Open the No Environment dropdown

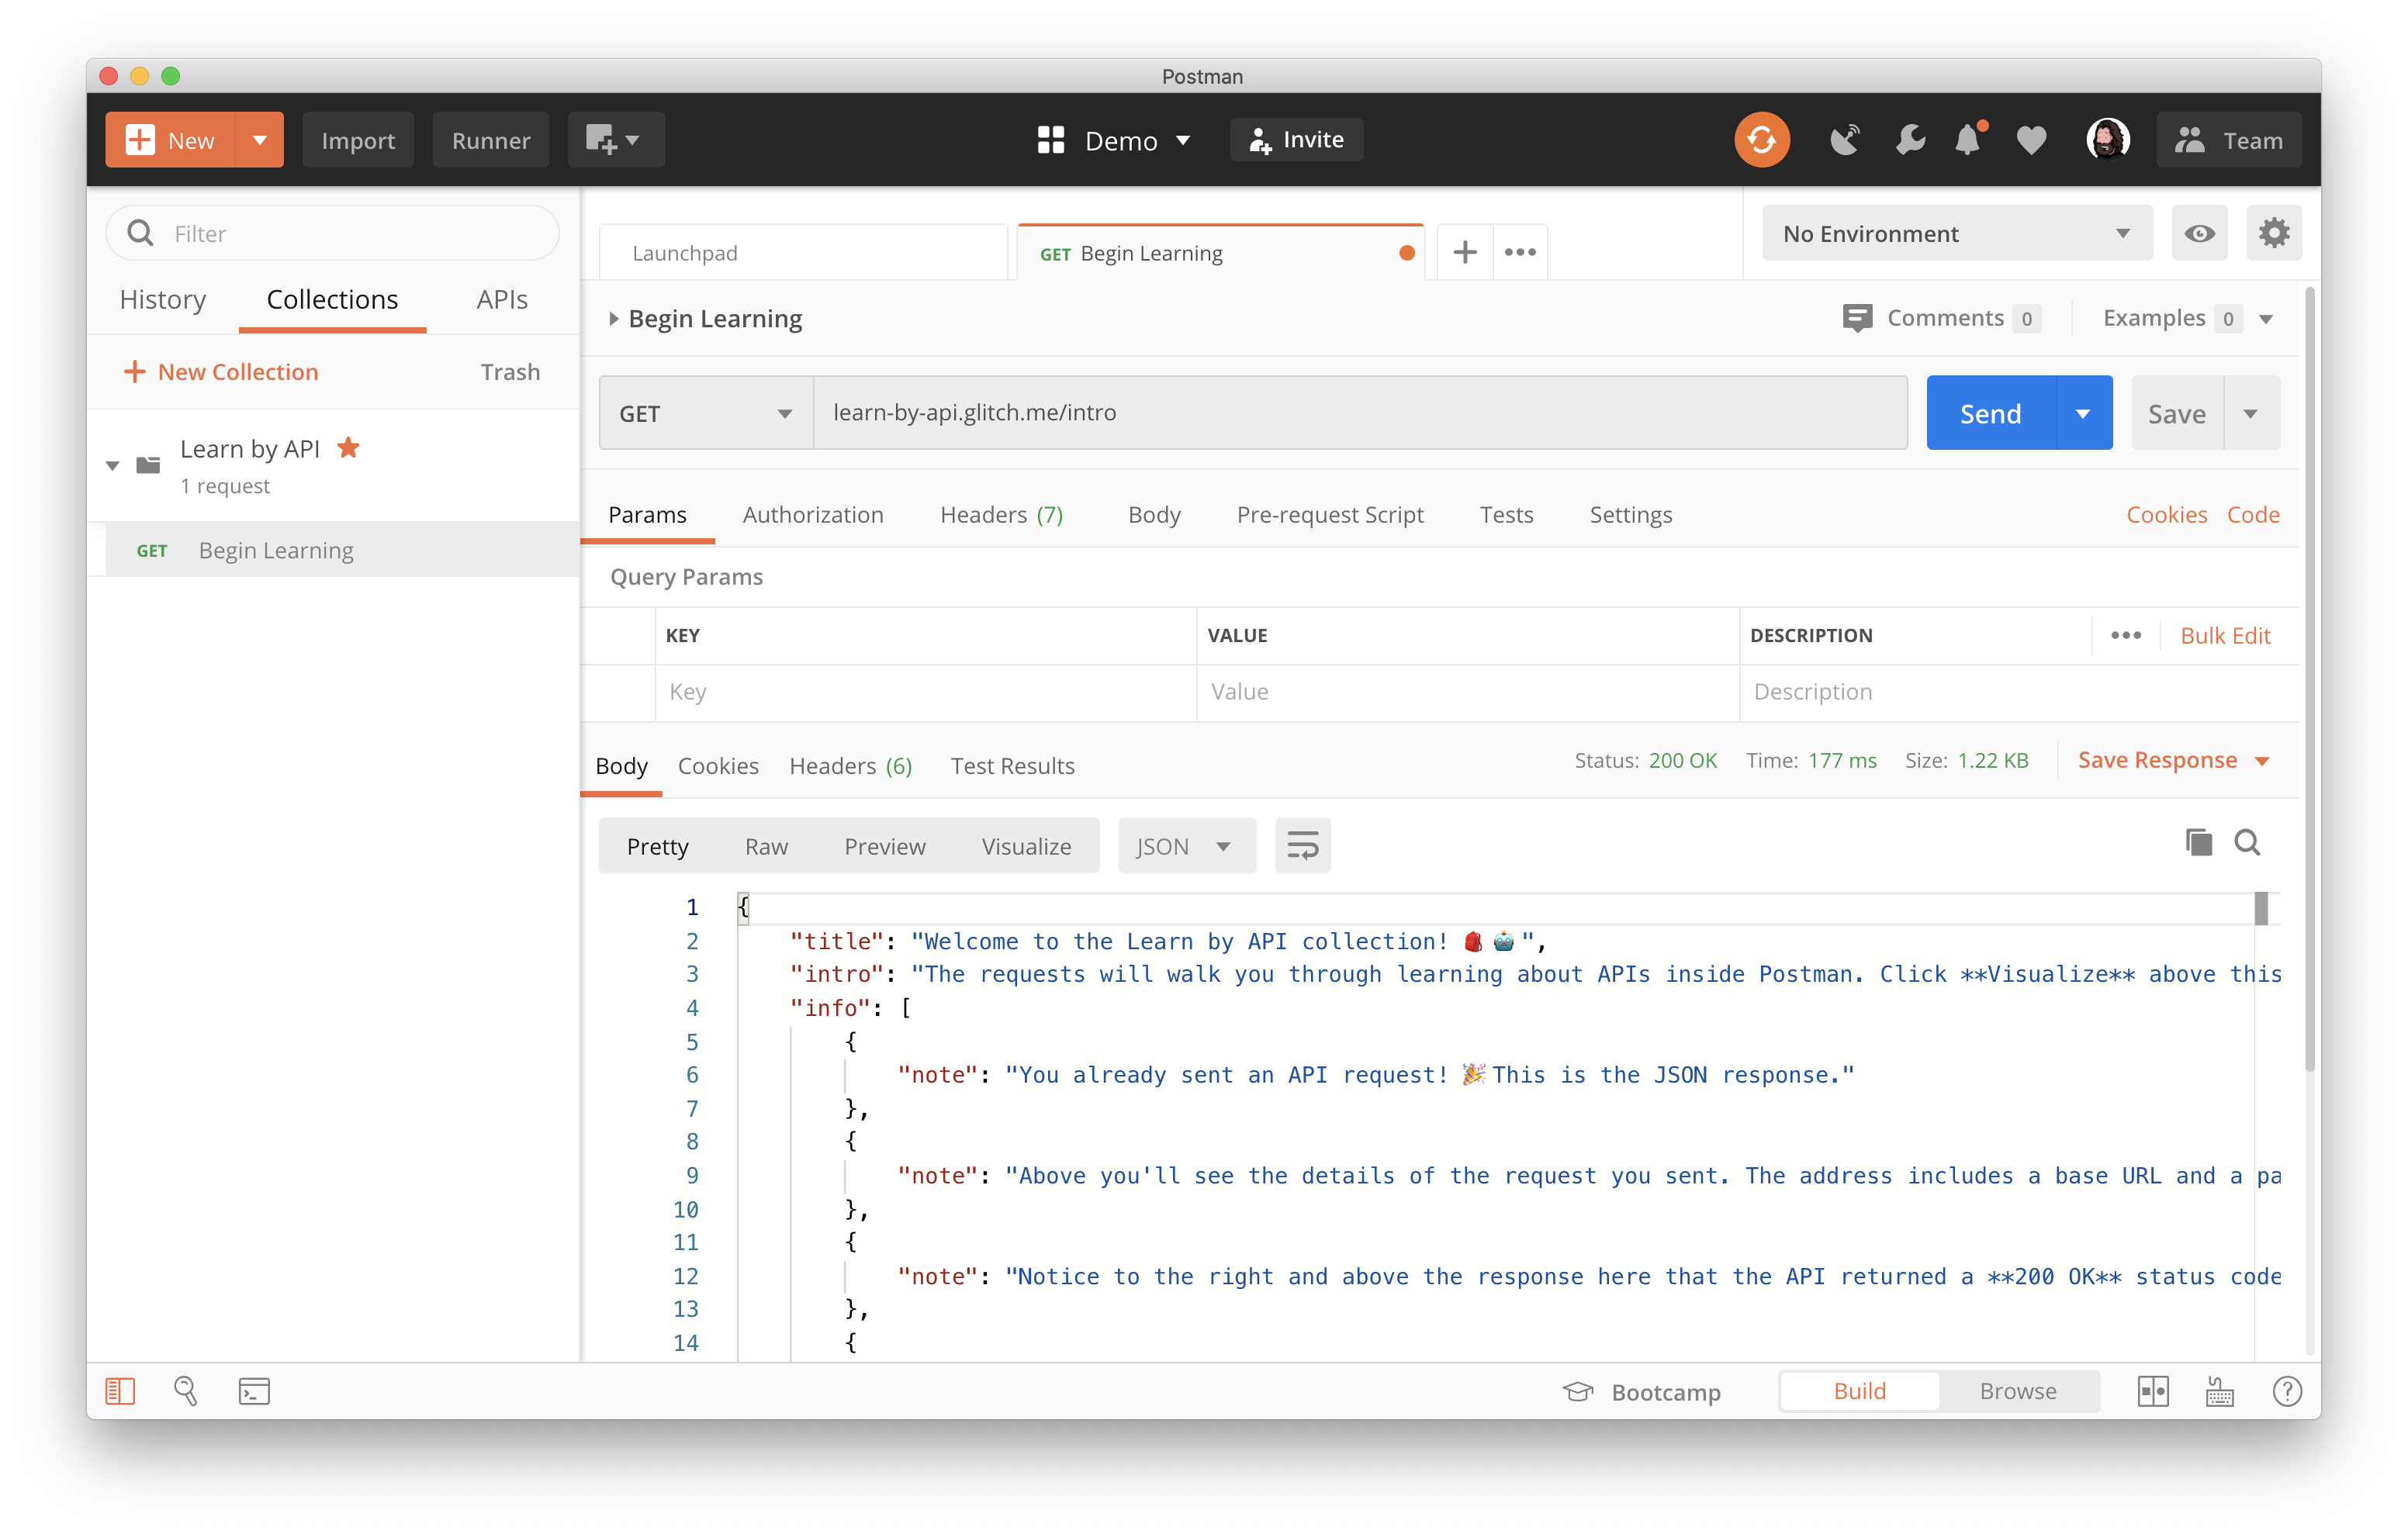point(1956,233)
